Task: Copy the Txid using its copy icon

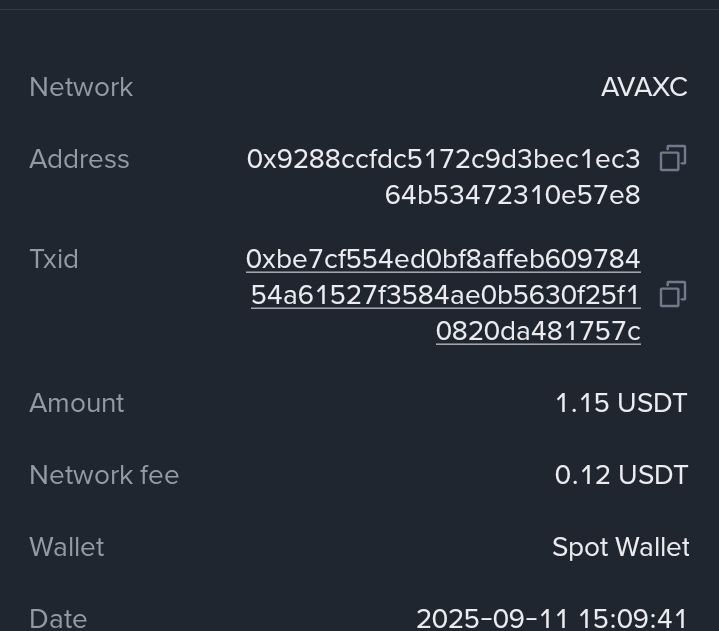Action: 672,294
